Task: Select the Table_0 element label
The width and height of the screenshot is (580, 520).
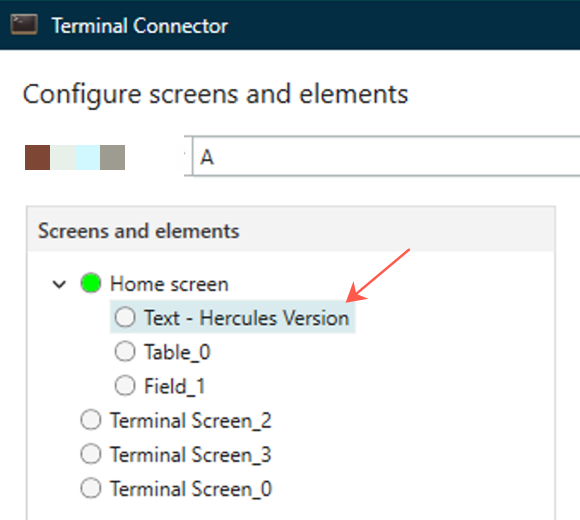Action: point(177,352)
